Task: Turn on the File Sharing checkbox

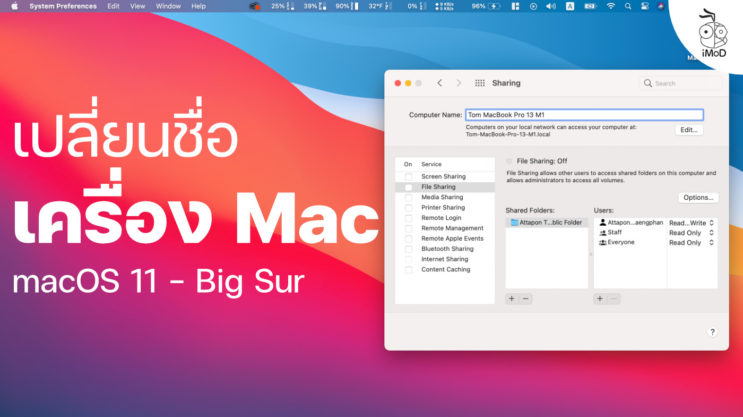Action: (408, 187)
